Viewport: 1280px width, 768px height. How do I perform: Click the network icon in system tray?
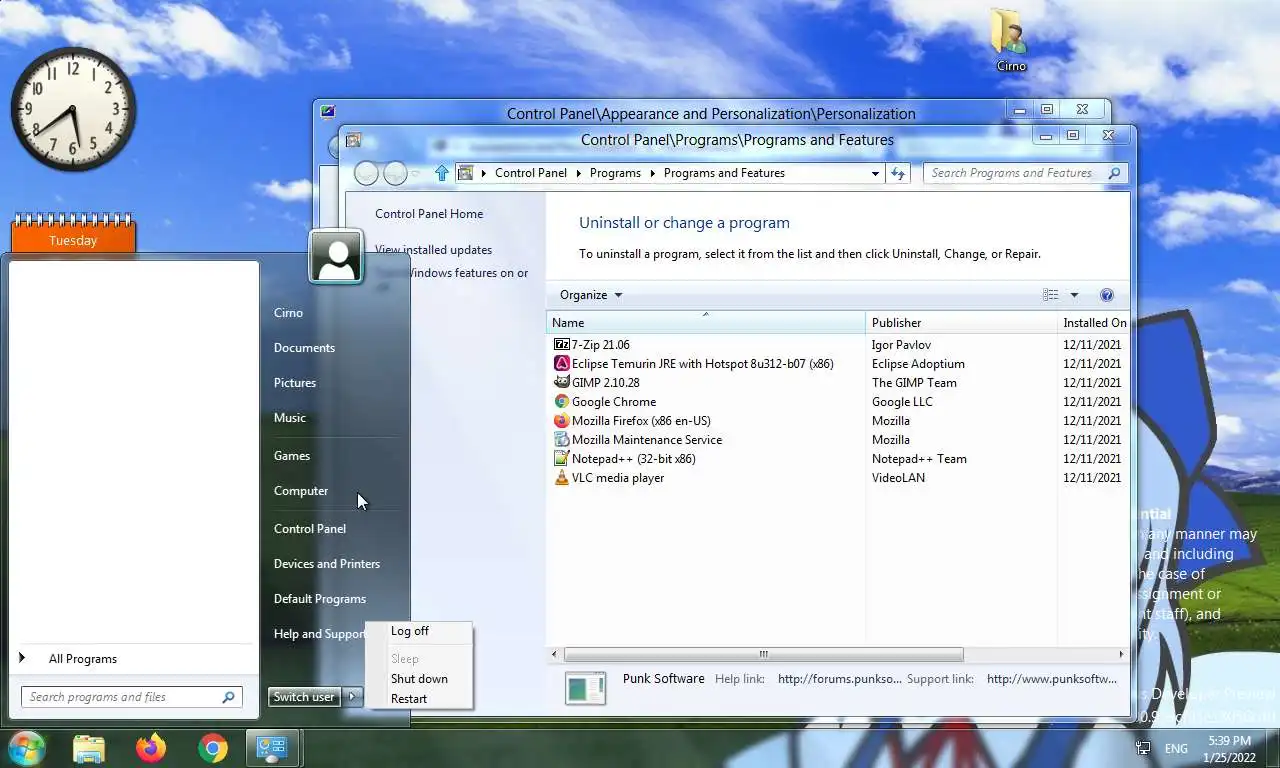pos(1143,748)
